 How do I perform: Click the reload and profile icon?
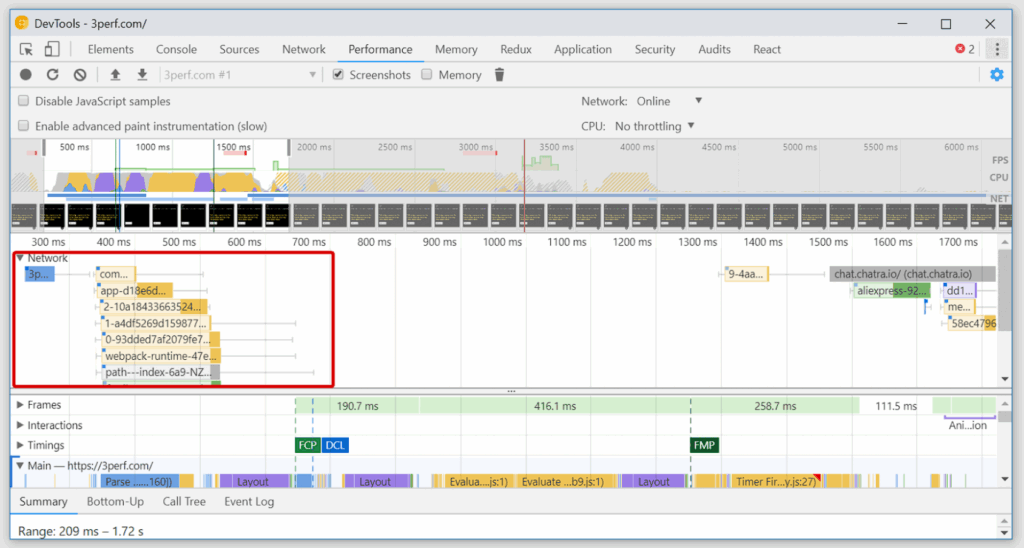(53, 75)
